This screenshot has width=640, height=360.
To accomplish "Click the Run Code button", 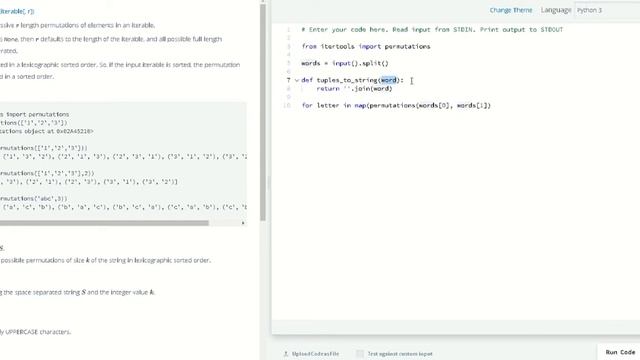I will pos(620,352).
